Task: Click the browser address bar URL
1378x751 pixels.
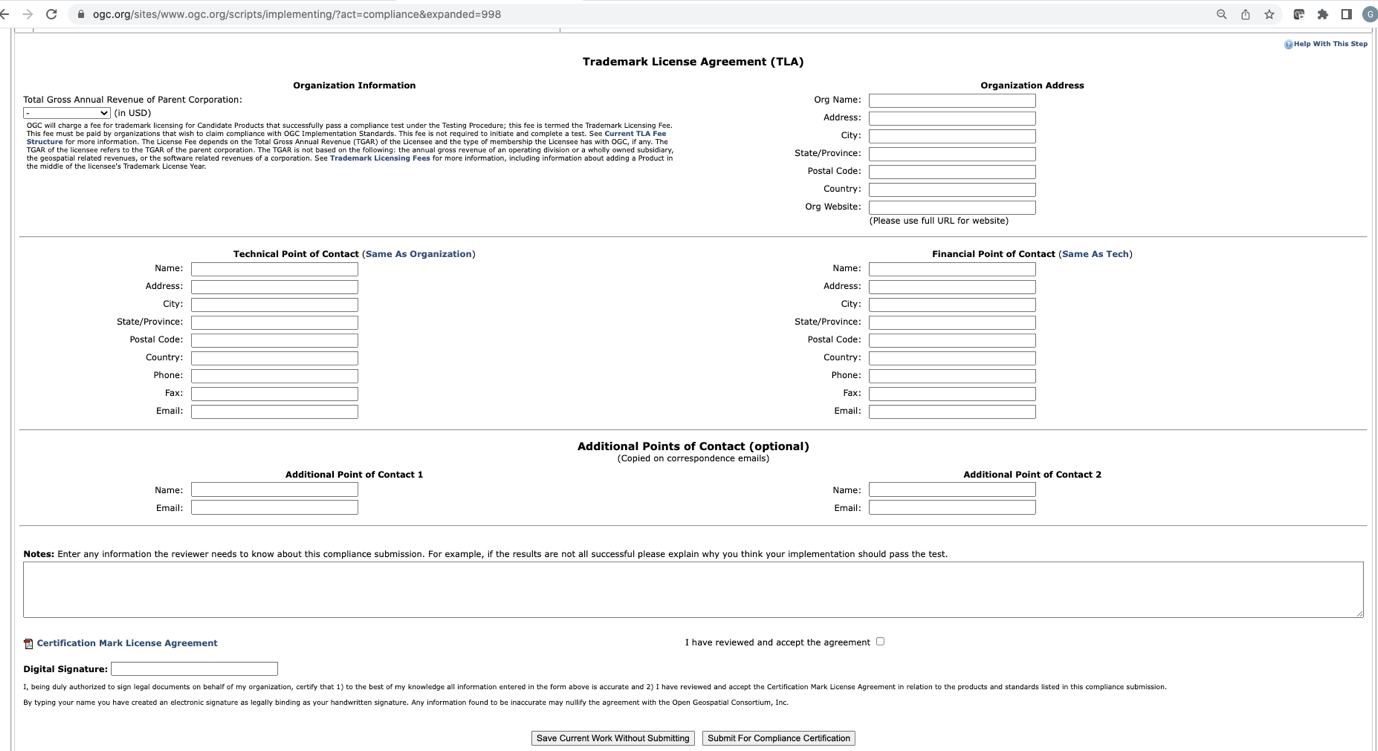Action: click(x=297, y=14)
